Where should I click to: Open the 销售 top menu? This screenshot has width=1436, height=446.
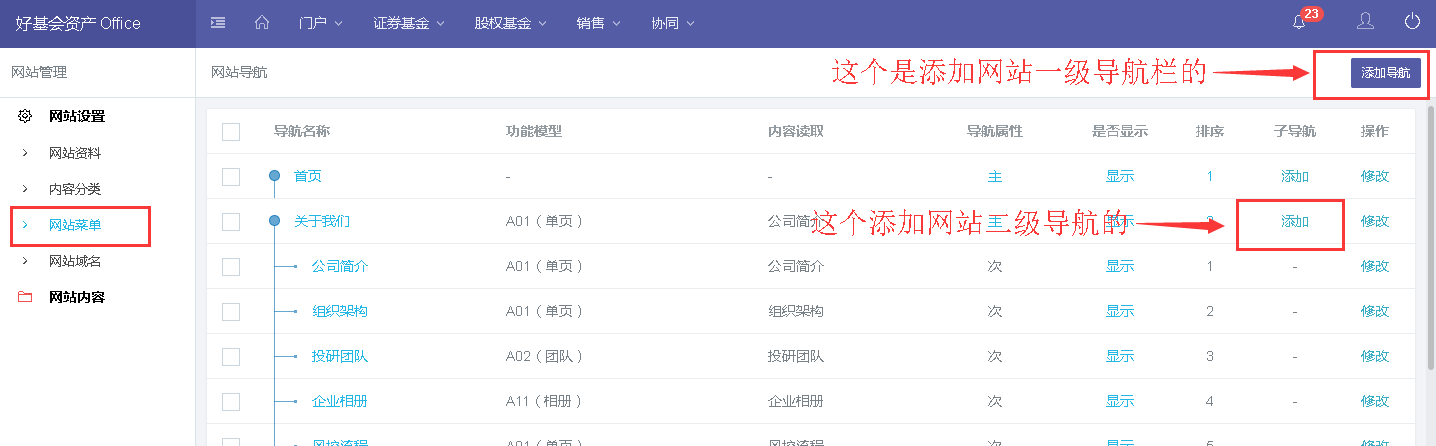[x=598, y=23]
